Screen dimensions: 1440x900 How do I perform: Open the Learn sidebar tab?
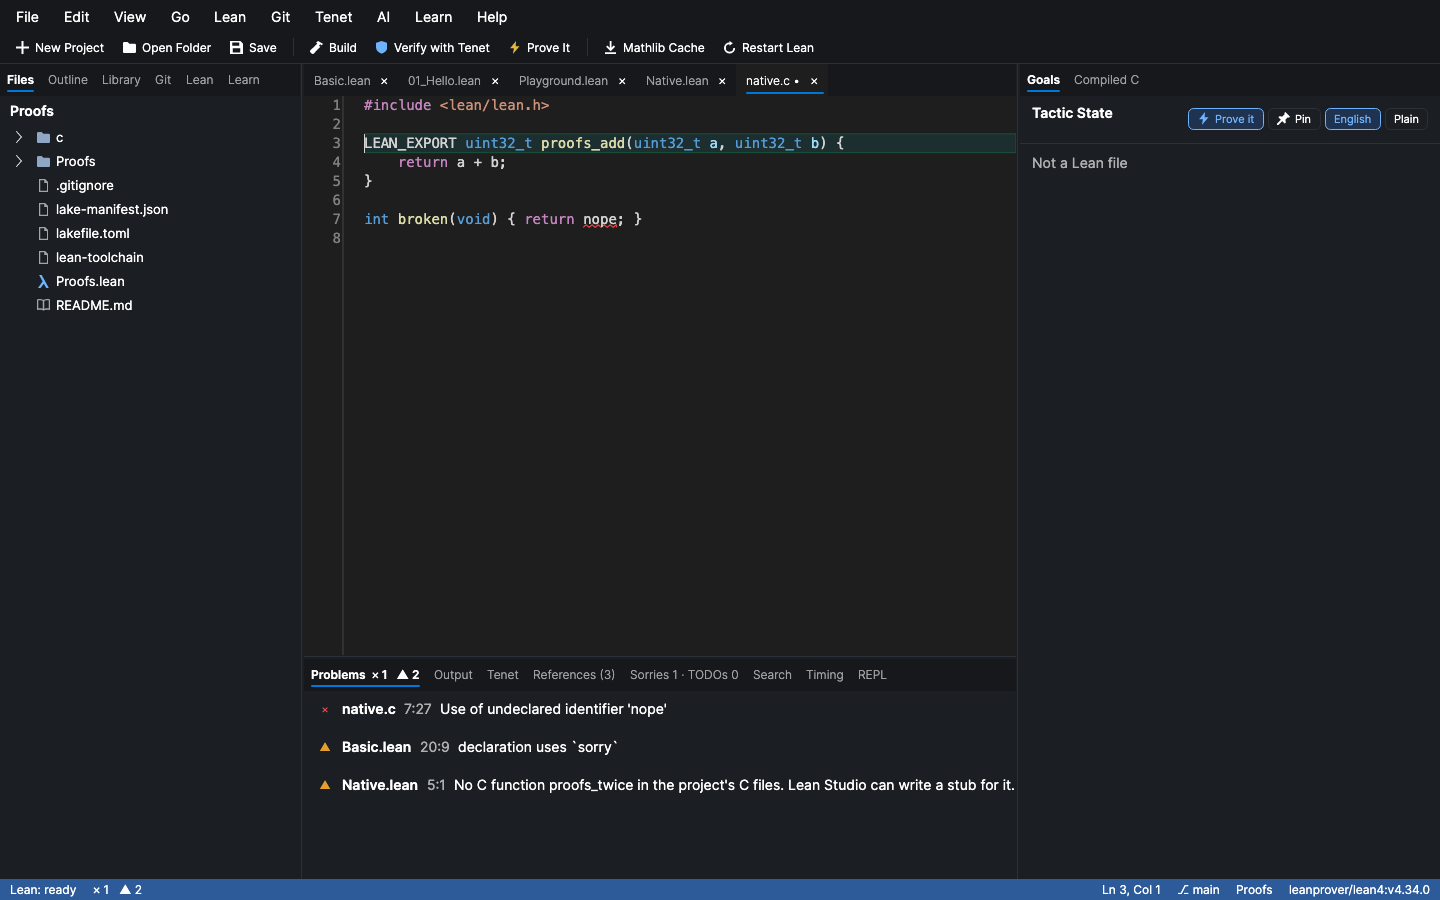click(x=244, y=80)
